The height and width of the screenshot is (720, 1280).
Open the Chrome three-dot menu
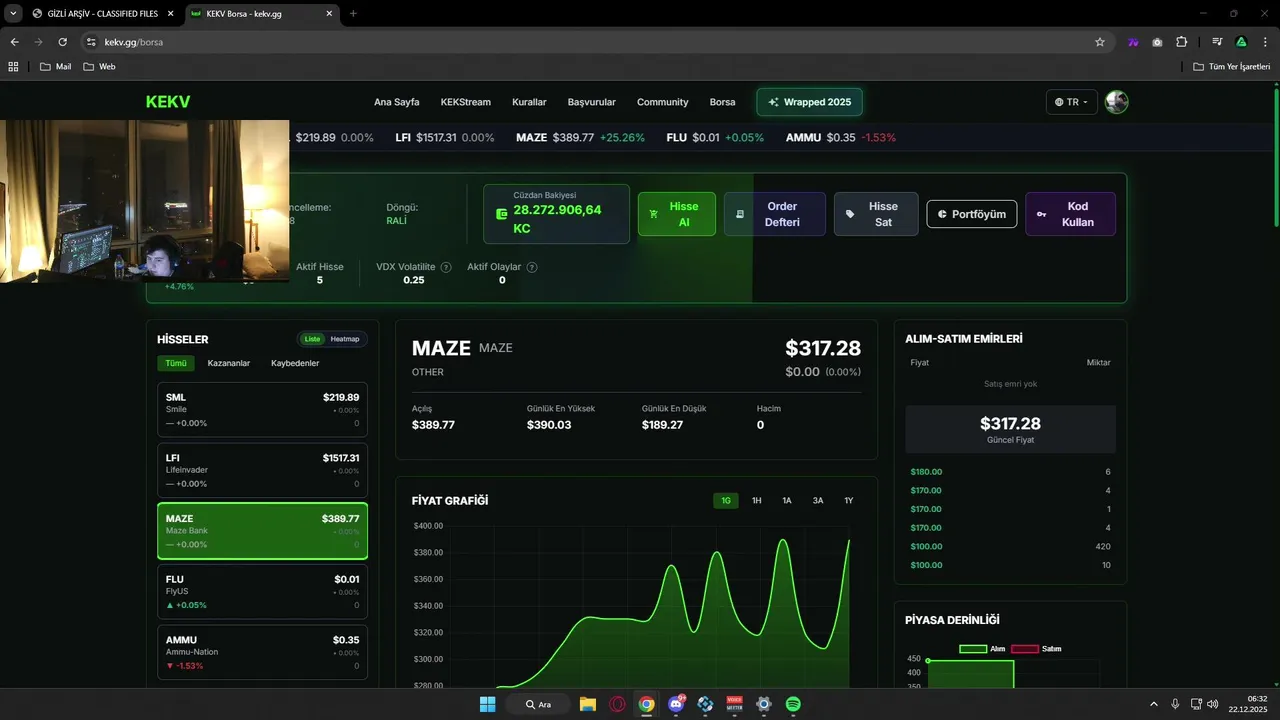tap(1265, 42)
